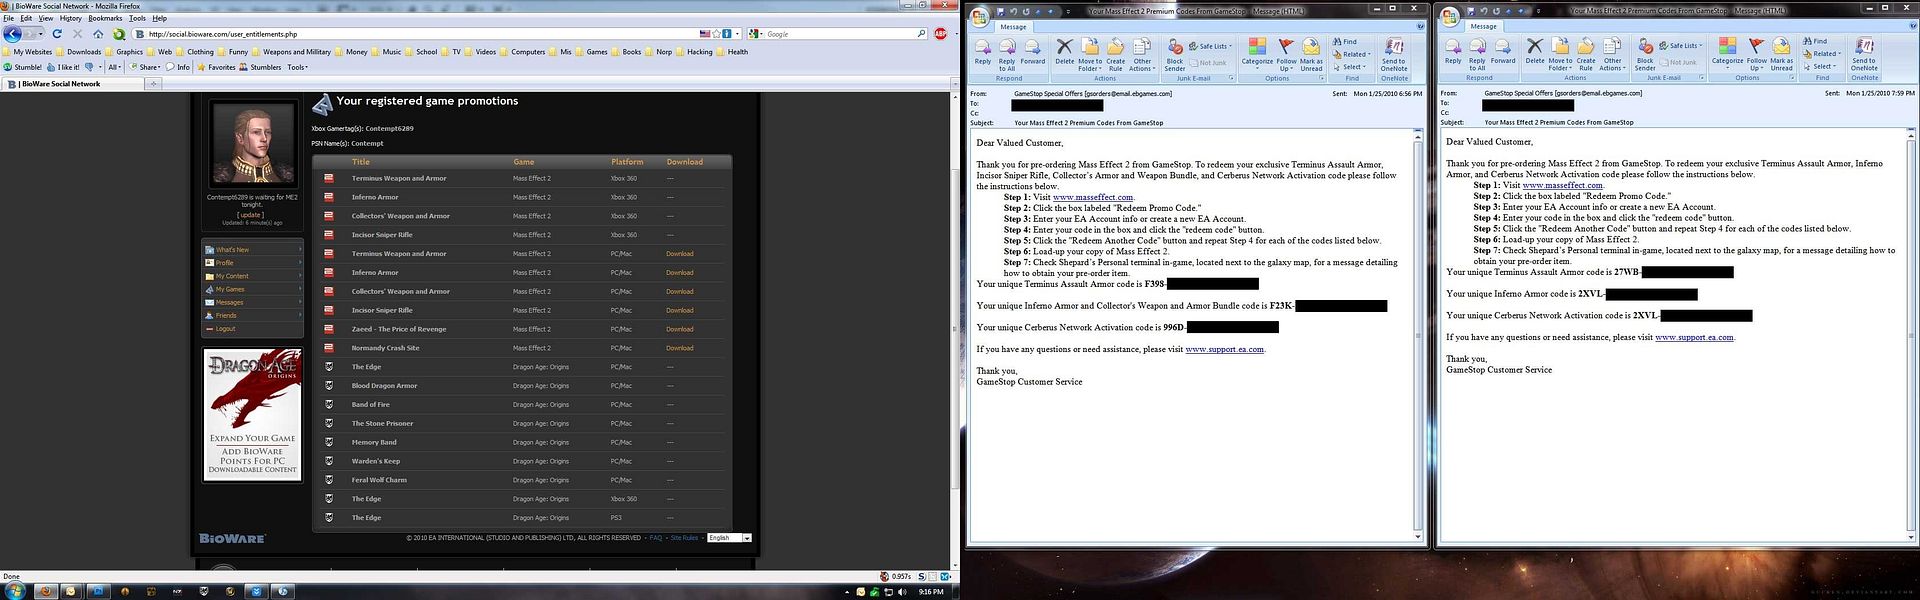Select the Message ribbon tab in left Outlook
The height and width of the screenshot is (600, 1920).
pos(1013,27)
